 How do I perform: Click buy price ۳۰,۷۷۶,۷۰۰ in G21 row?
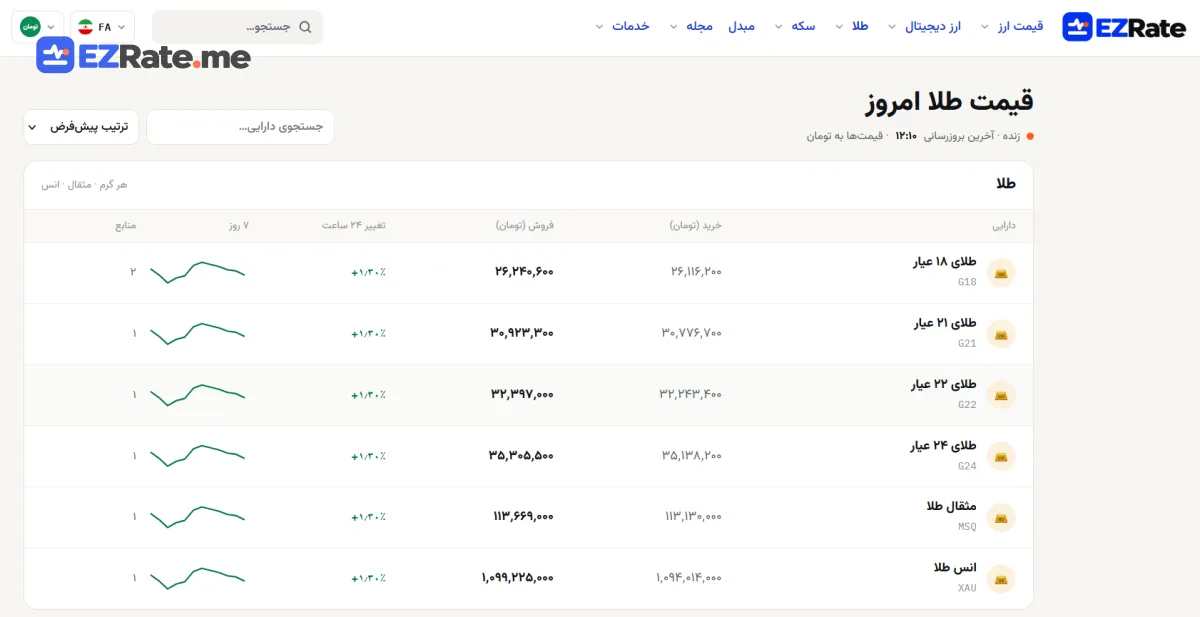[x=691, y=332]
